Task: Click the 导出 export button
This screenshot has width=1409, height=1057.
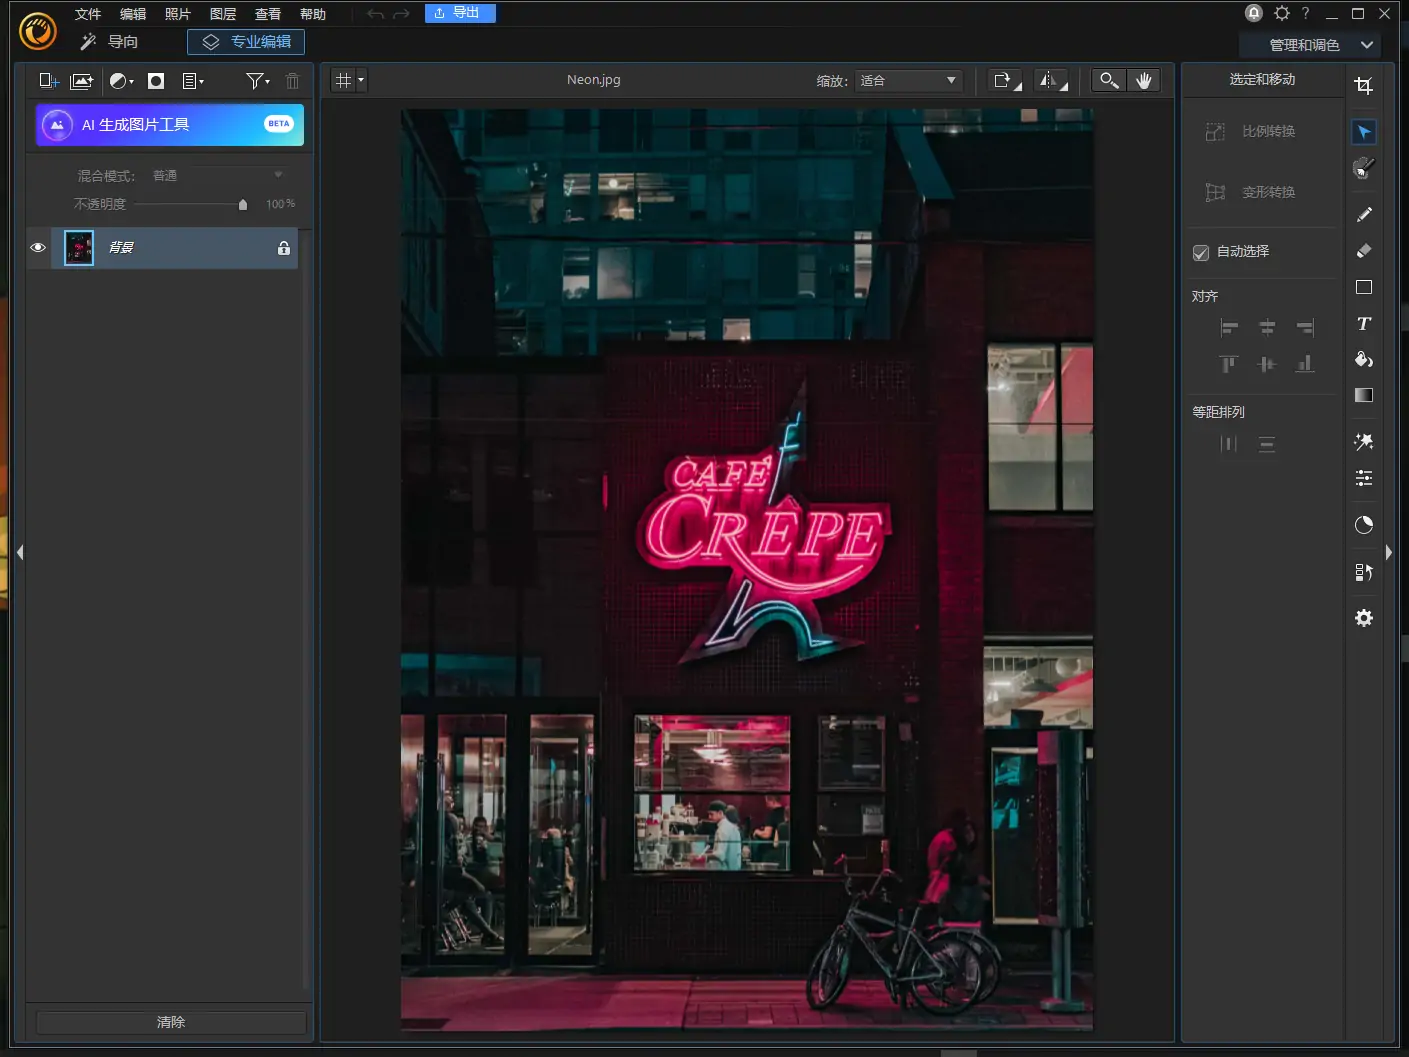Action: tap(460, 13)
